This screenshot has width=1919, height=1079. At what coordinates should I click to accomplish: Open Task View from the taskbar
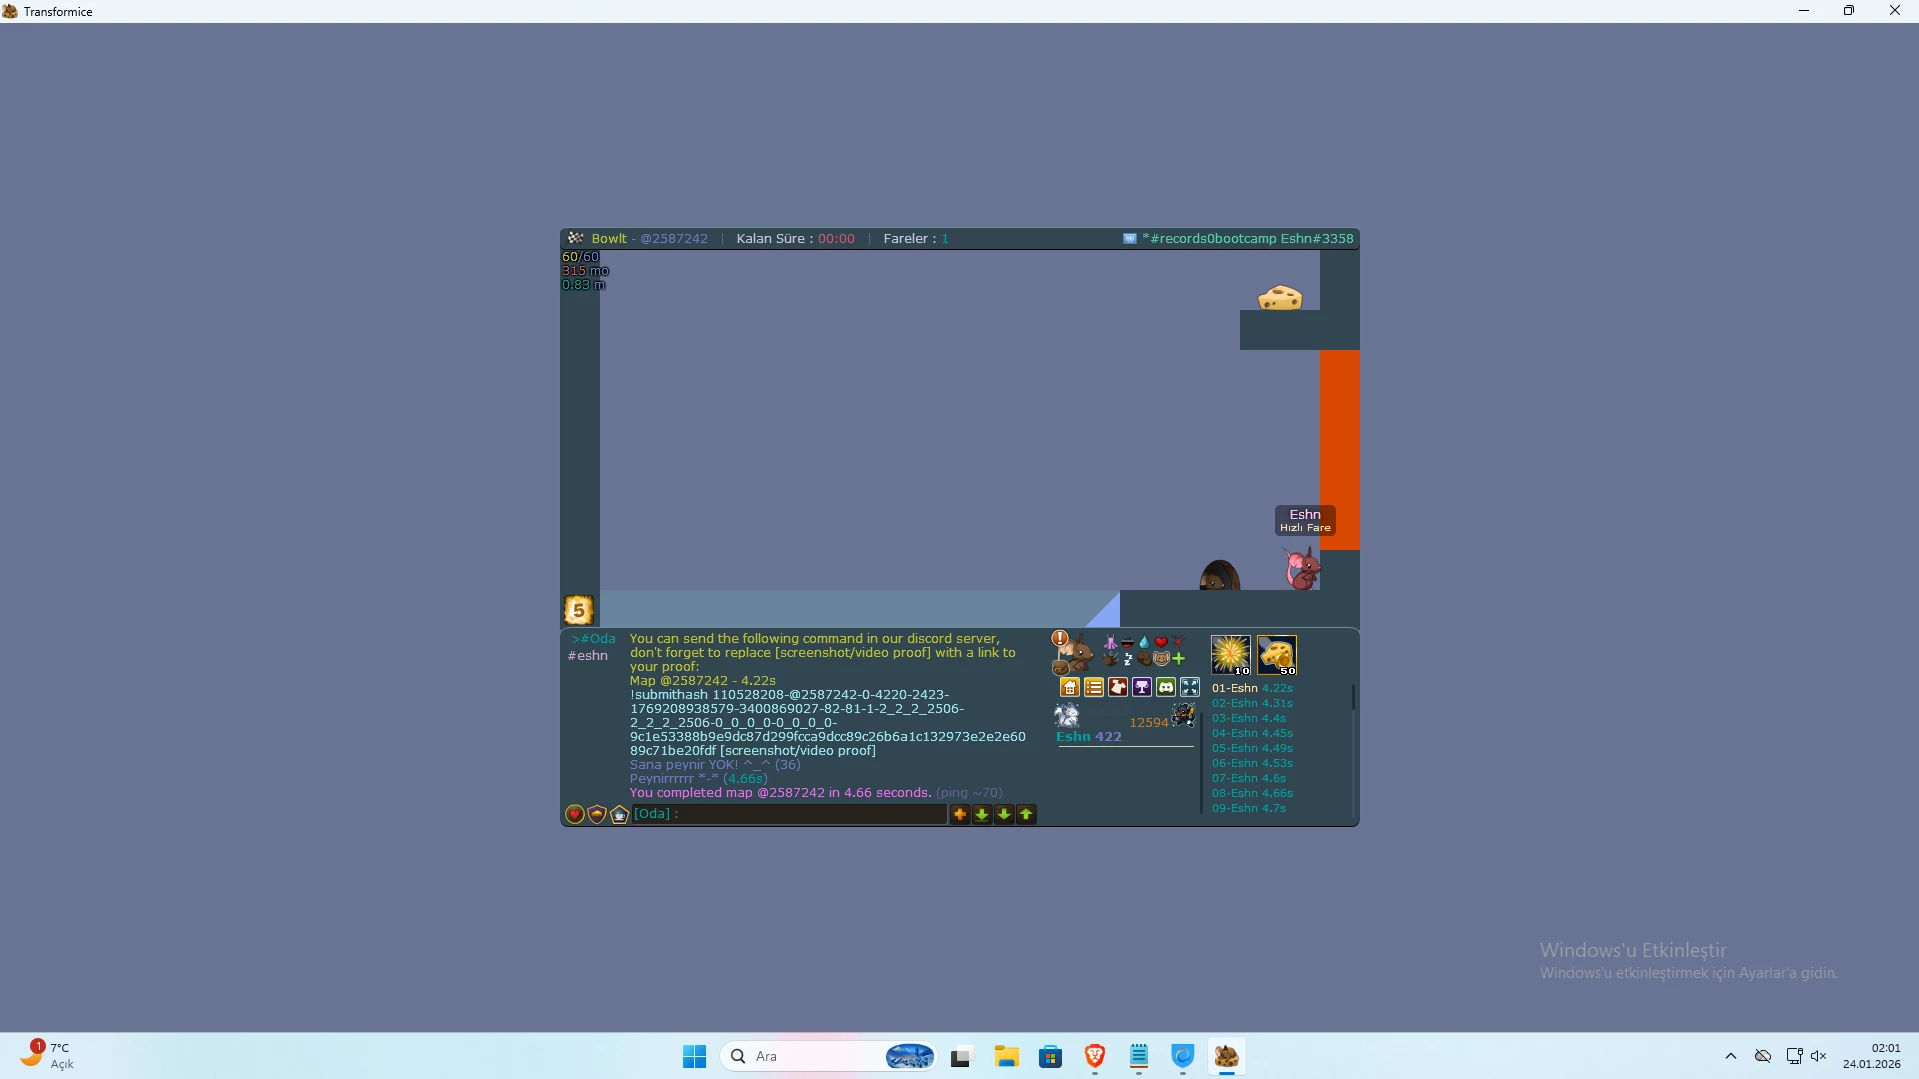click(961, 1056)
